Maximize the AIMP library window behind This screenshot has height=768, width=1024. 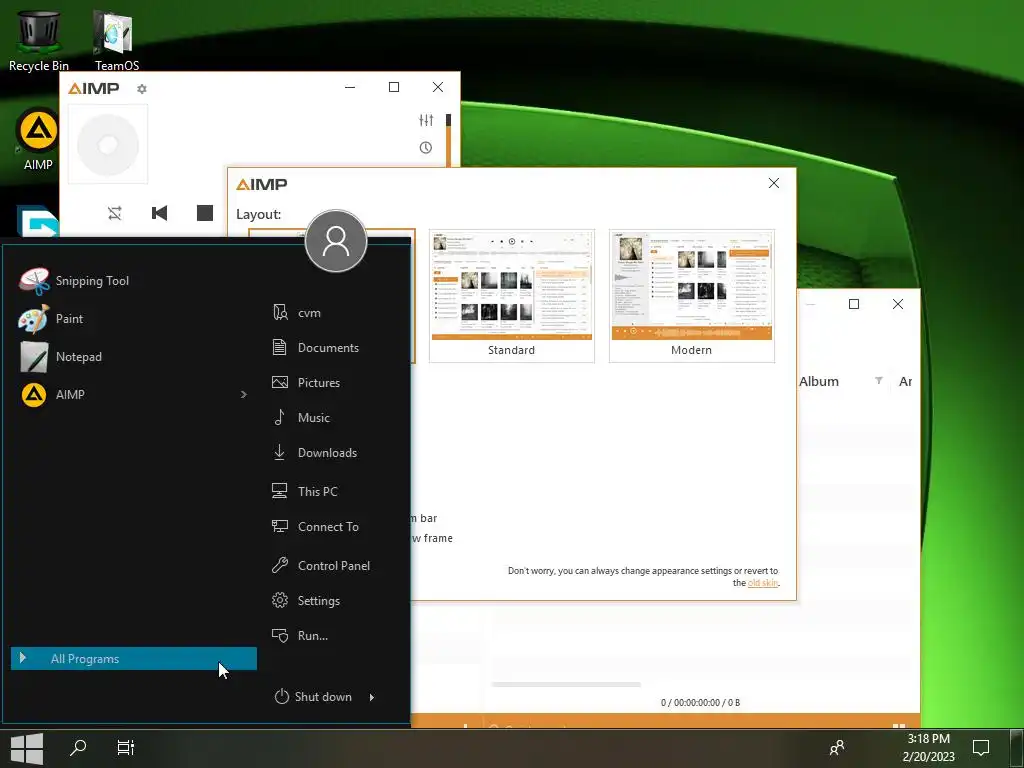(x=854, y=304)
